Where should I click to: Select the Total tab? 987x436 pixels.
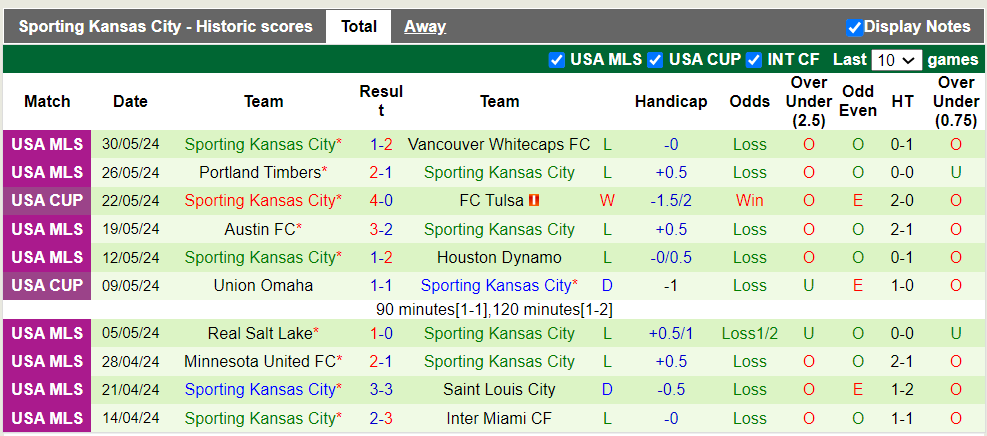tap(359, 27)
